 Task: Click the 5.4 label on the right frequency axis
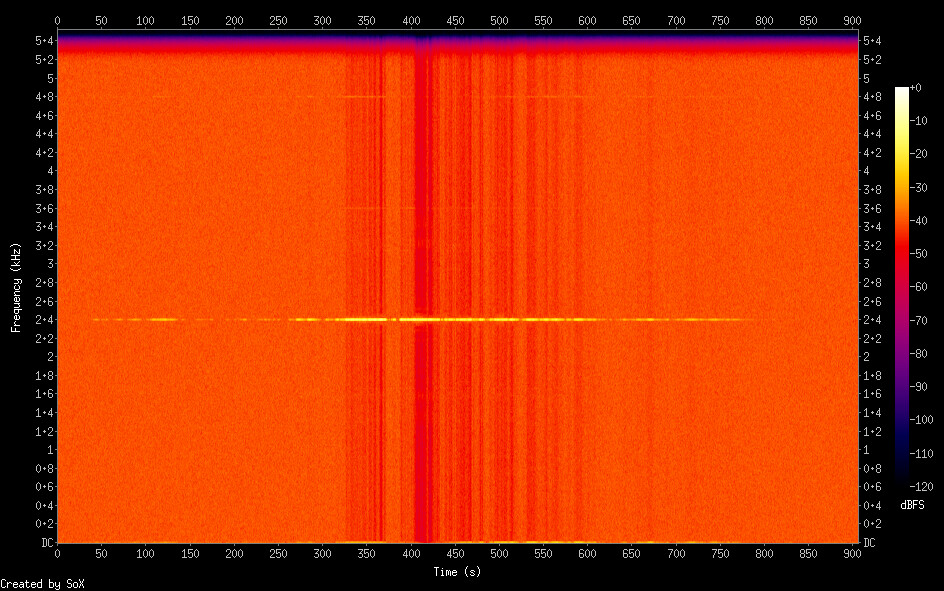tap(872, 40)
